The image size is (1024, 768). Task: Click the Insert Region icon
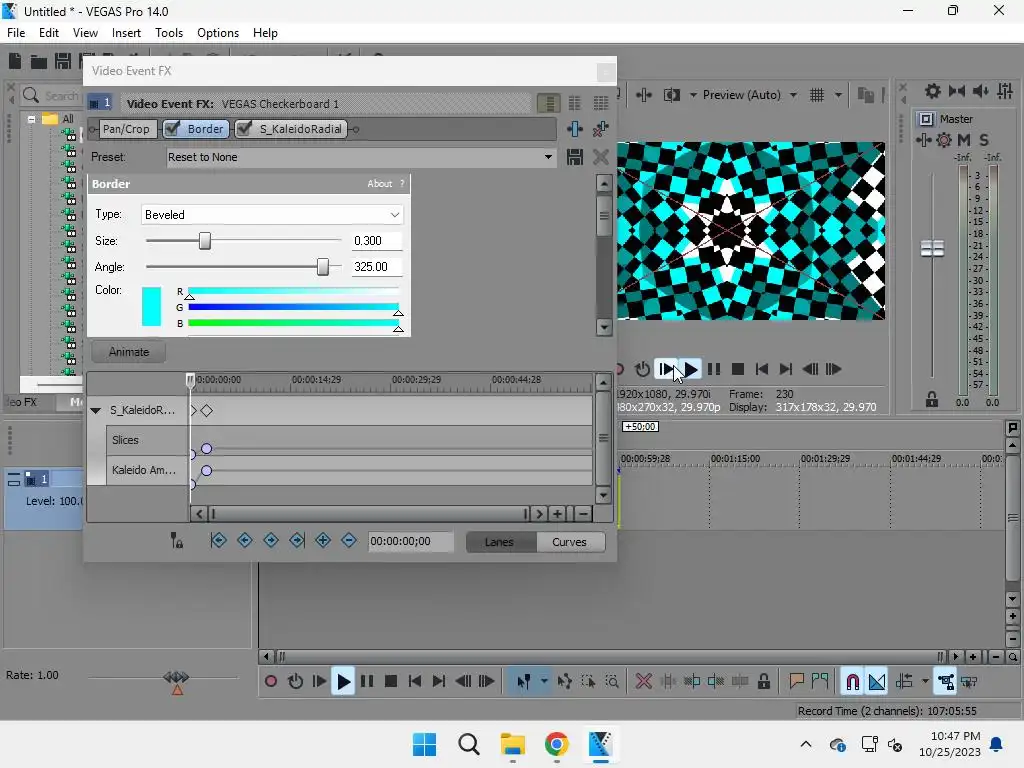click(820, 682)
